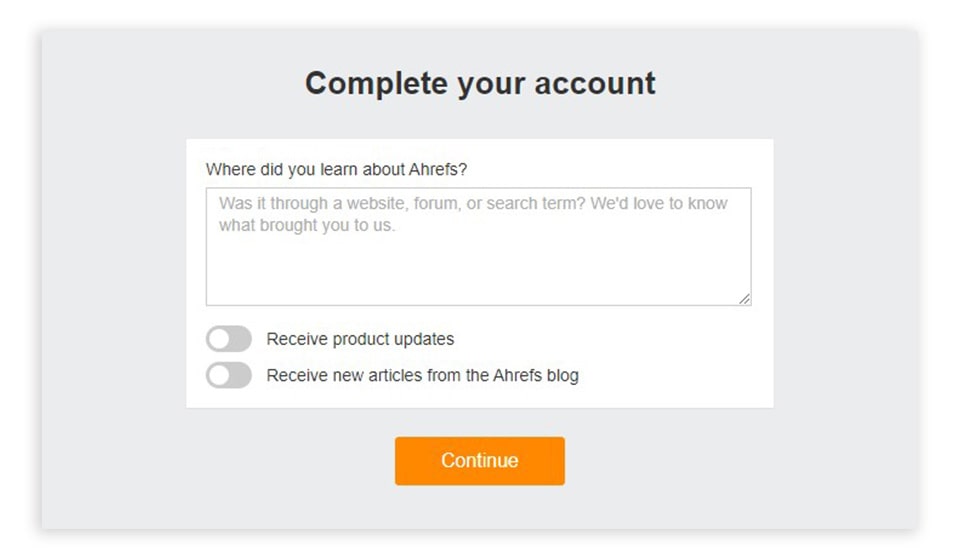975x557 pixels.
Task: Click the textarea resize handle corner
Action: pyautogui.click(x=745, y=299)
